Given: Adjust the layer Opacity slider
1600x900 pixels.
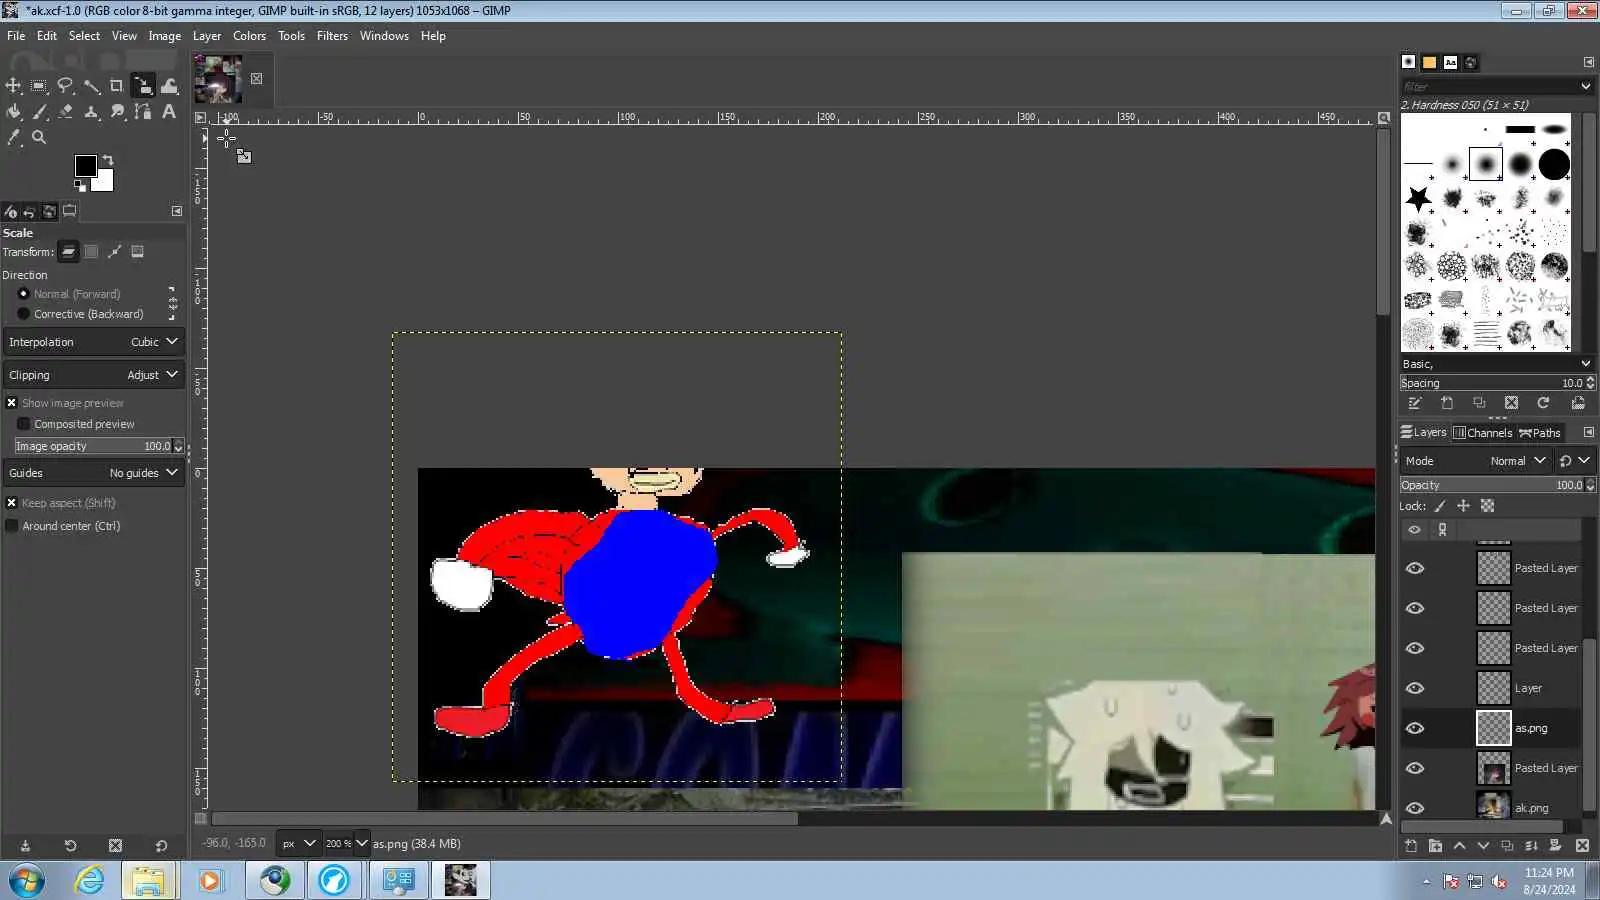Looking at the screenshot, I should [1491, 485].
